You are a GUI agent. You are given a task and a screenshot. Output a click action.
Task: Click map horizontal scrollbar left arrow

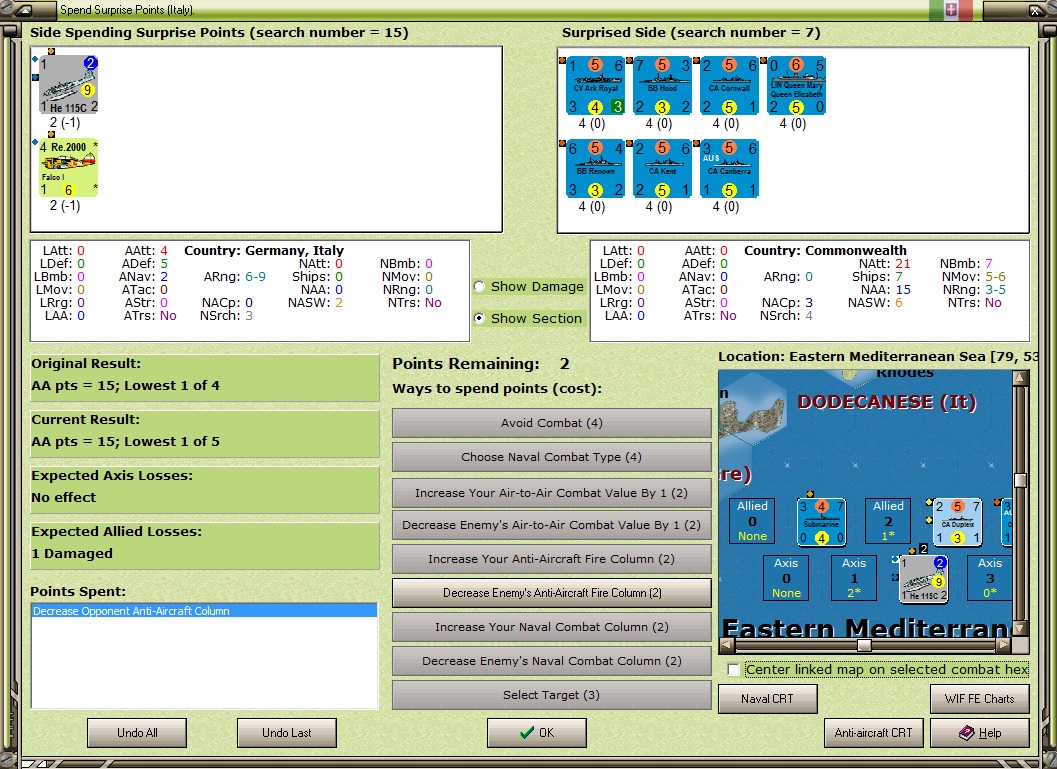pos(727,645)
